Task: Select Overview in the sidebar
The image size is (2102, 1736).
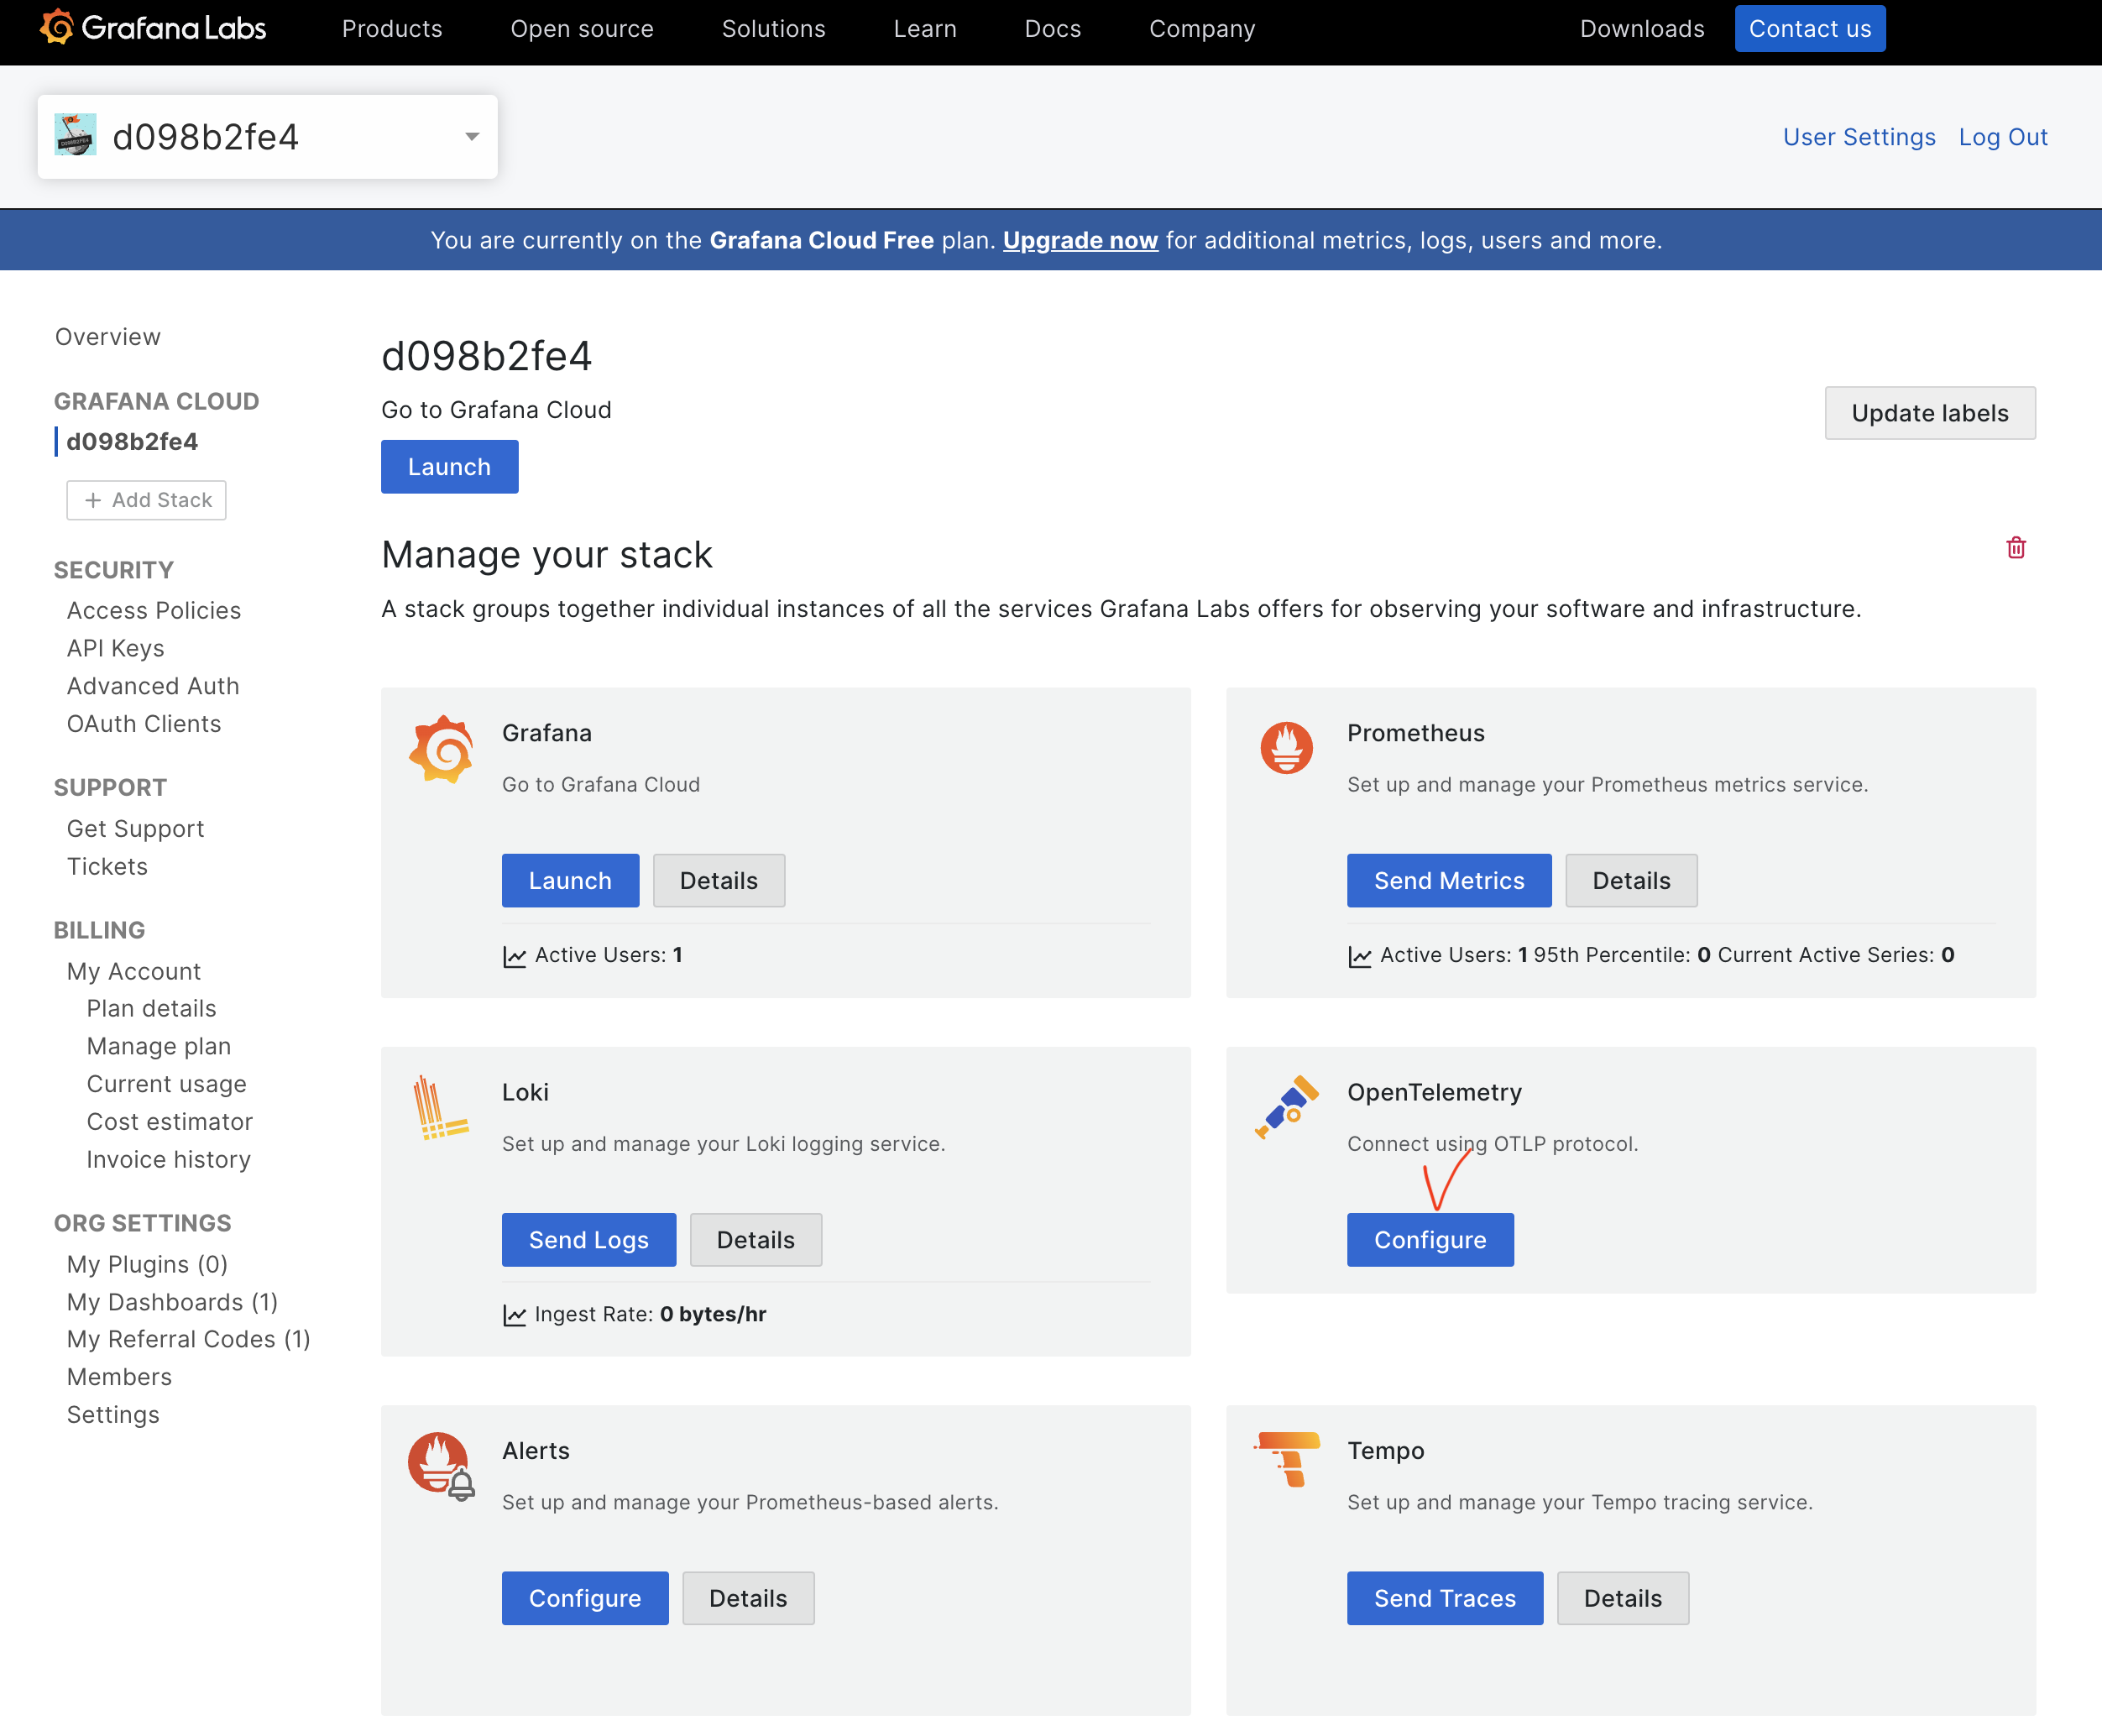Action: coord(108,337)
